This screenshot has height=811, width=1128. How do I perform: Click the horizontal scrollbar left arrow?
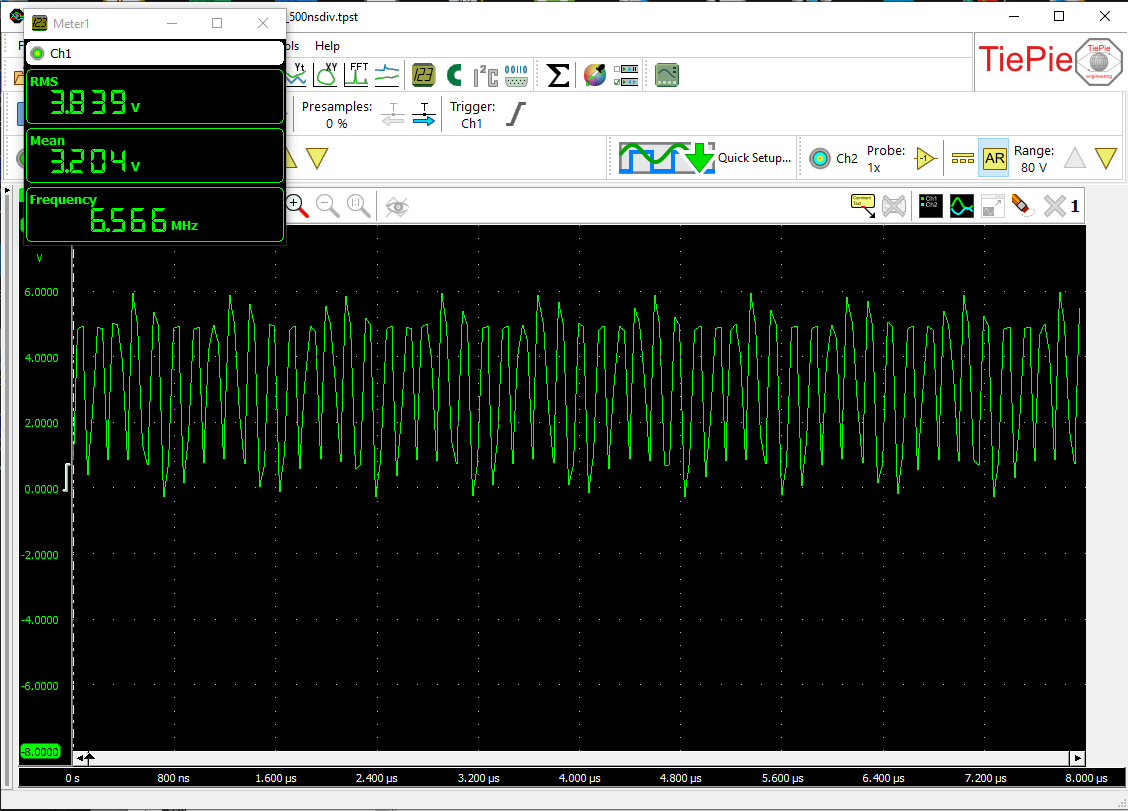pyautogui.click(x=80, y=758)
